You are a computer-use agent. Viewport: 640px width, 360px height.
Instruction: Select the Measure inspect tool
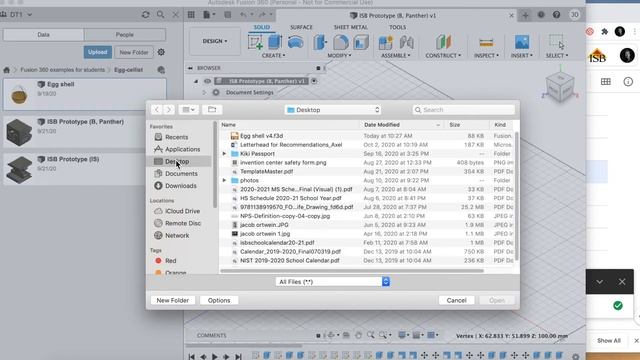click(486, 42)
